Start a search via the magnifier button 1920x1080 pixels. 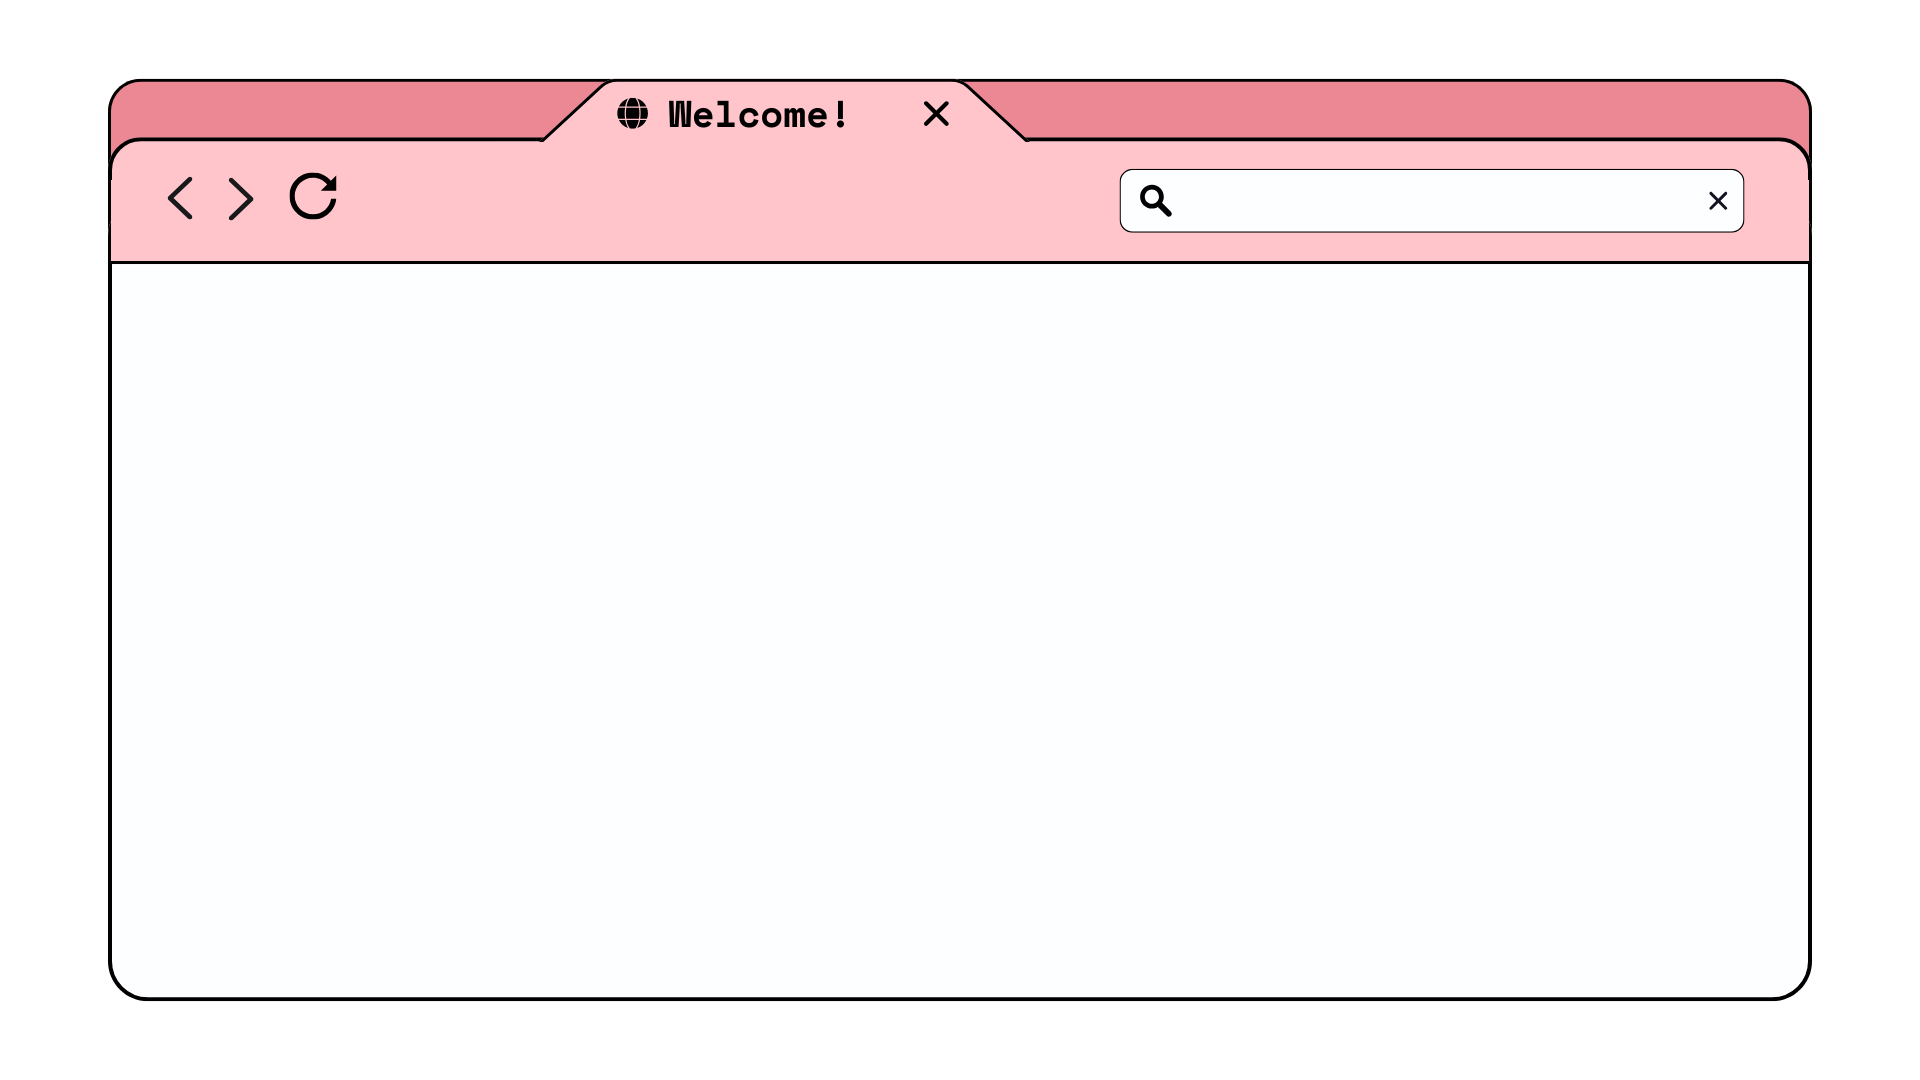1156,201
